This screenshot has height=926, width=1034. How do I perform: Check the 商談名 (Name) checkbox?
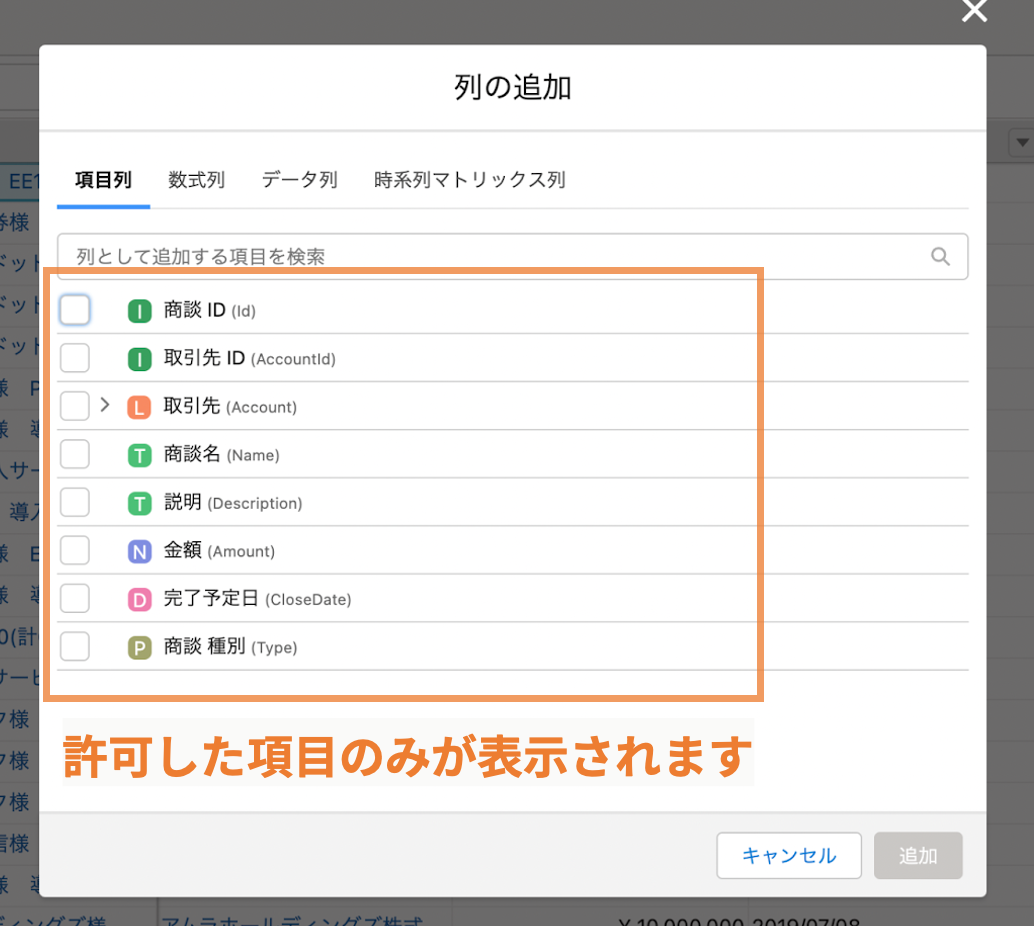click(x=75, y=454)
